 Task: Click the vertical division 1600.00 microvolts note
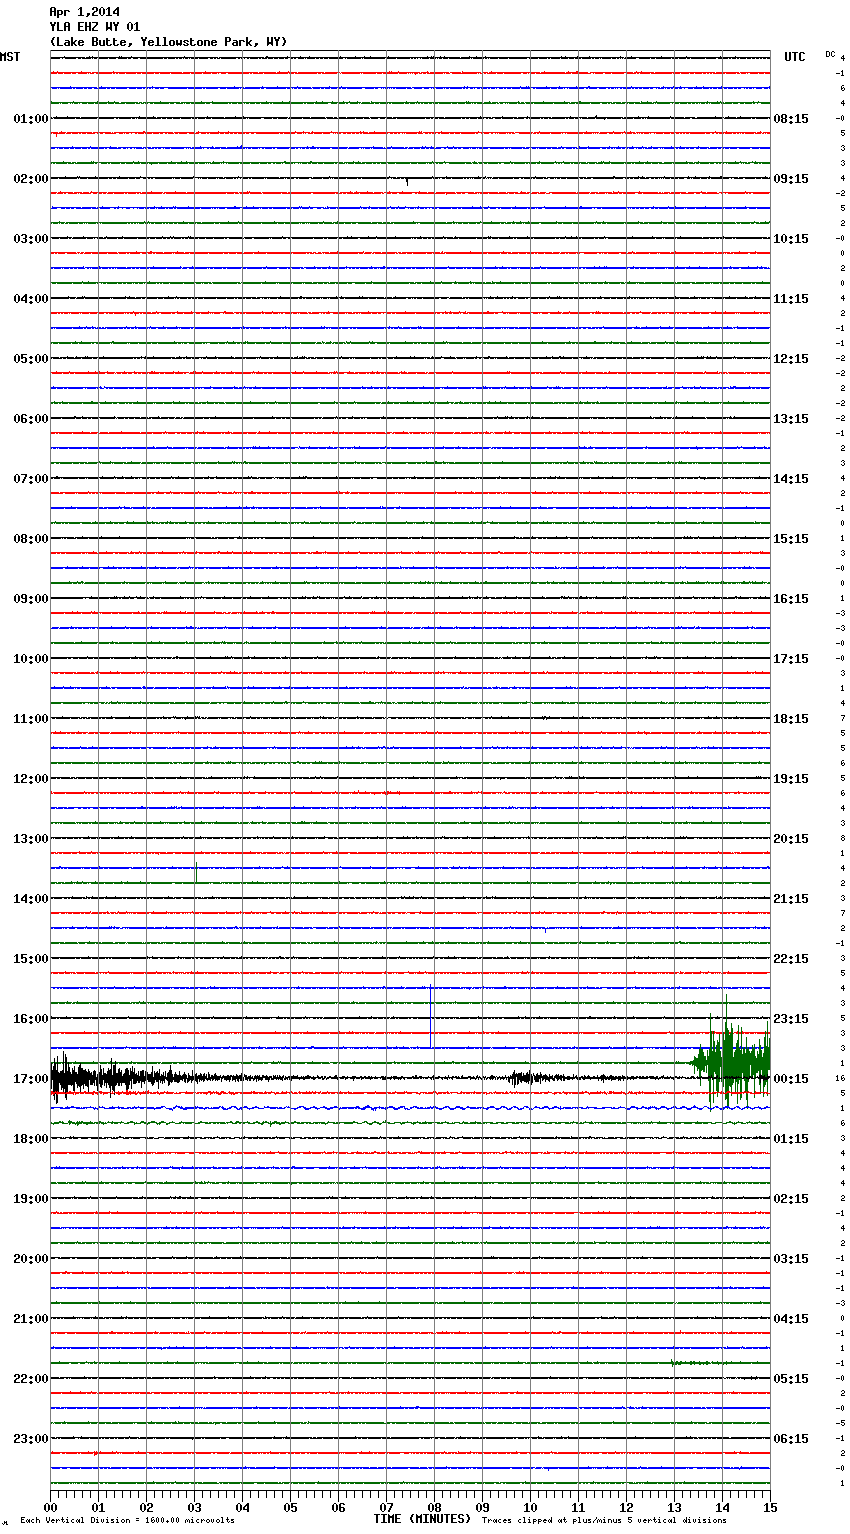[127, 1521]
